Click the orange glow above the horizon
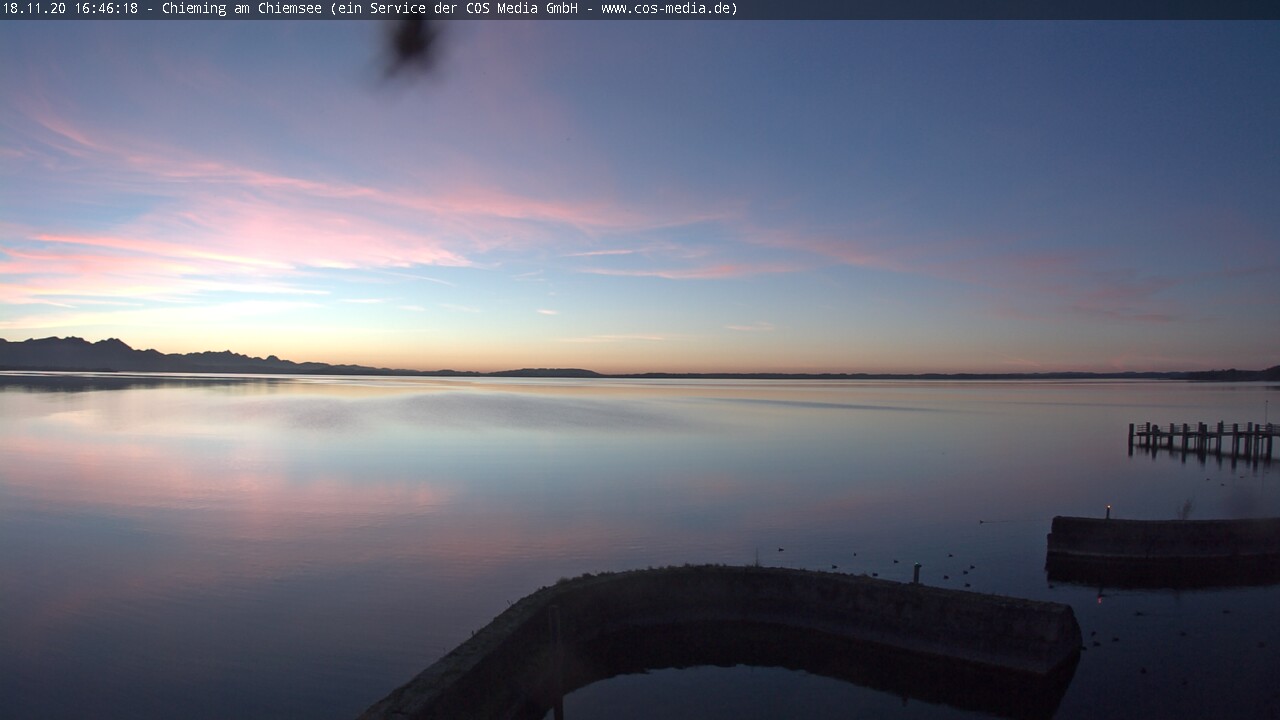This screenshot has height=720, width=1280. pyautogui.click(x=640, y=355)
